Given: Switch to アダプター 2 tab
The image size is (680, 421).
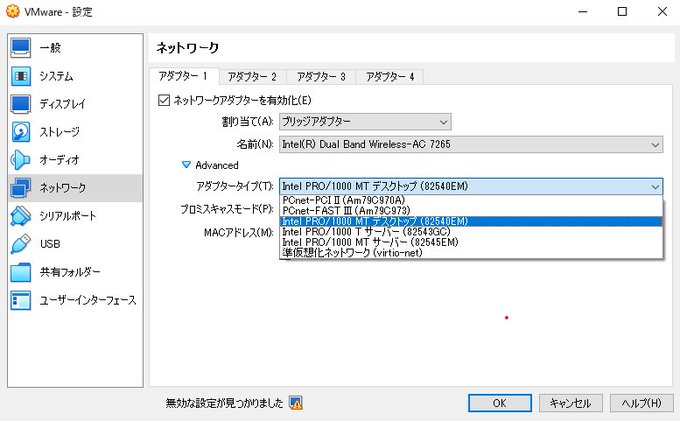Looking at the screenshot, I should click(x=252, y=77).
